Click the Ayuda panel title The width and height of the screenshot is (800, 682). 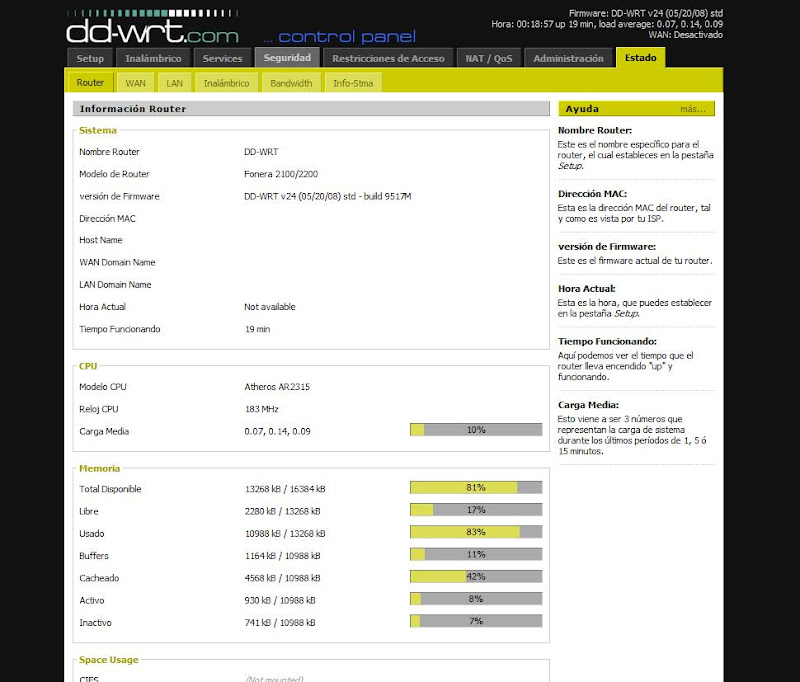pos(582,109)
